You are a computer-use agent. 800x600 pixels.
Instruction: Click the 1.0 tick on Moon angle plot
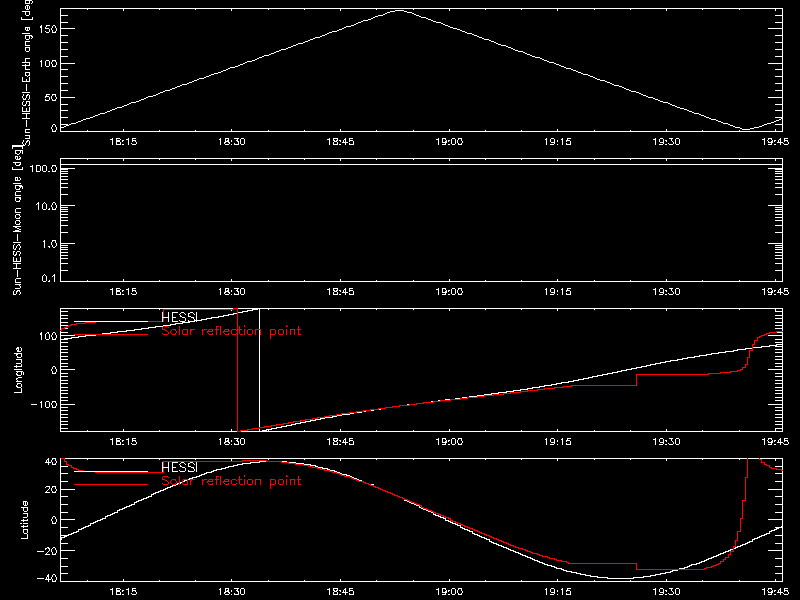tap(49, 244)
